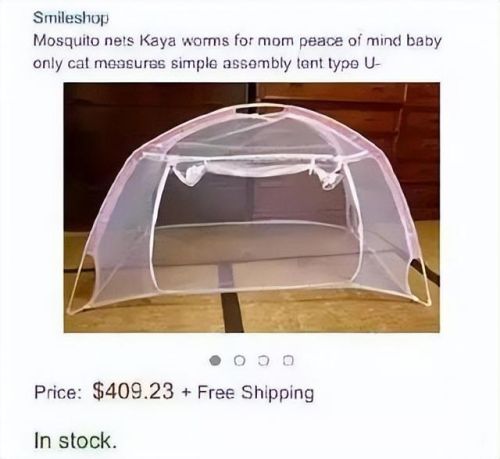Click the $409.23 price amount
Screen dimensions: 500x459
pos(133,391)
